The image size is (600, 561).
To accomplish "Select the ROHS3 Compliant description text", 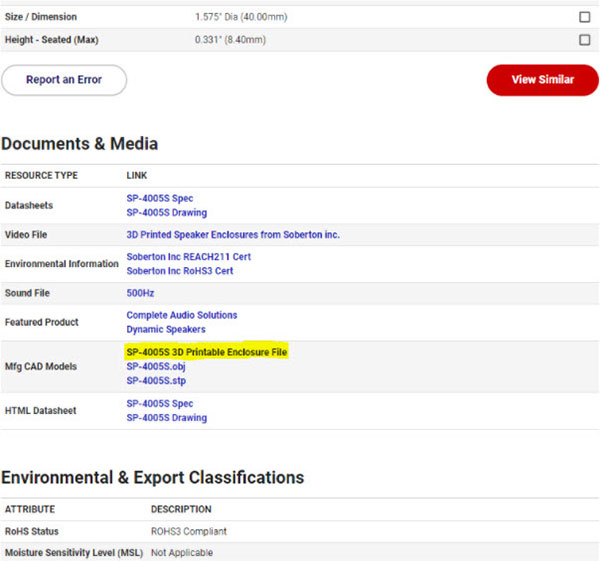I will tap(189, 531).
